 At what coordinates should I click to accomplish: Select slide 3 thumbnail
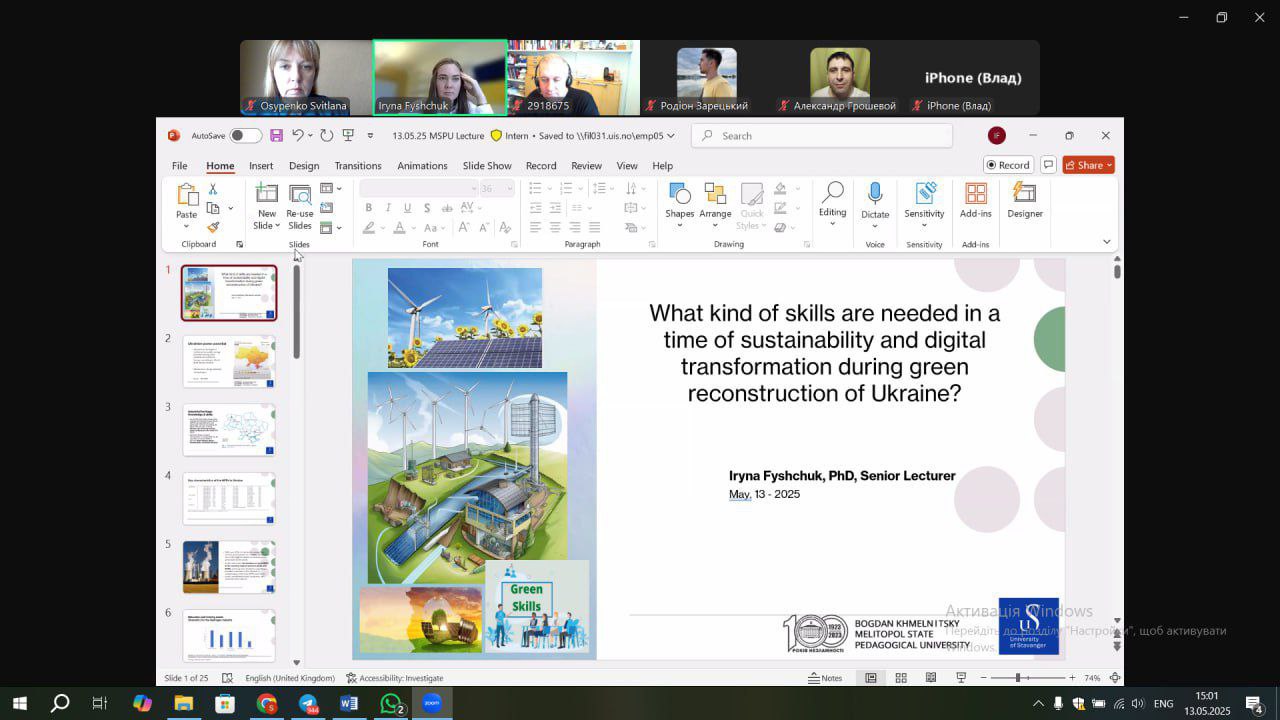click(x=229, y=430)
